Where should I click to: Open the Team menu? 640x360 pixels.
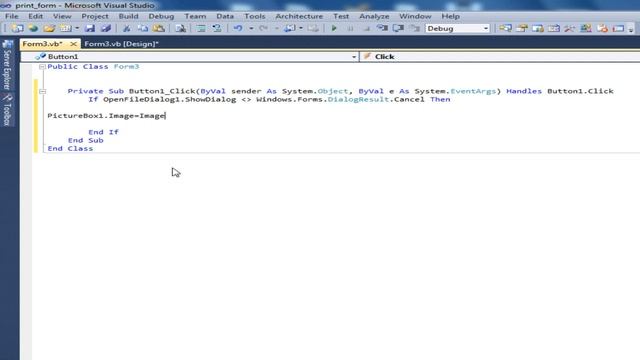[195, 16]
